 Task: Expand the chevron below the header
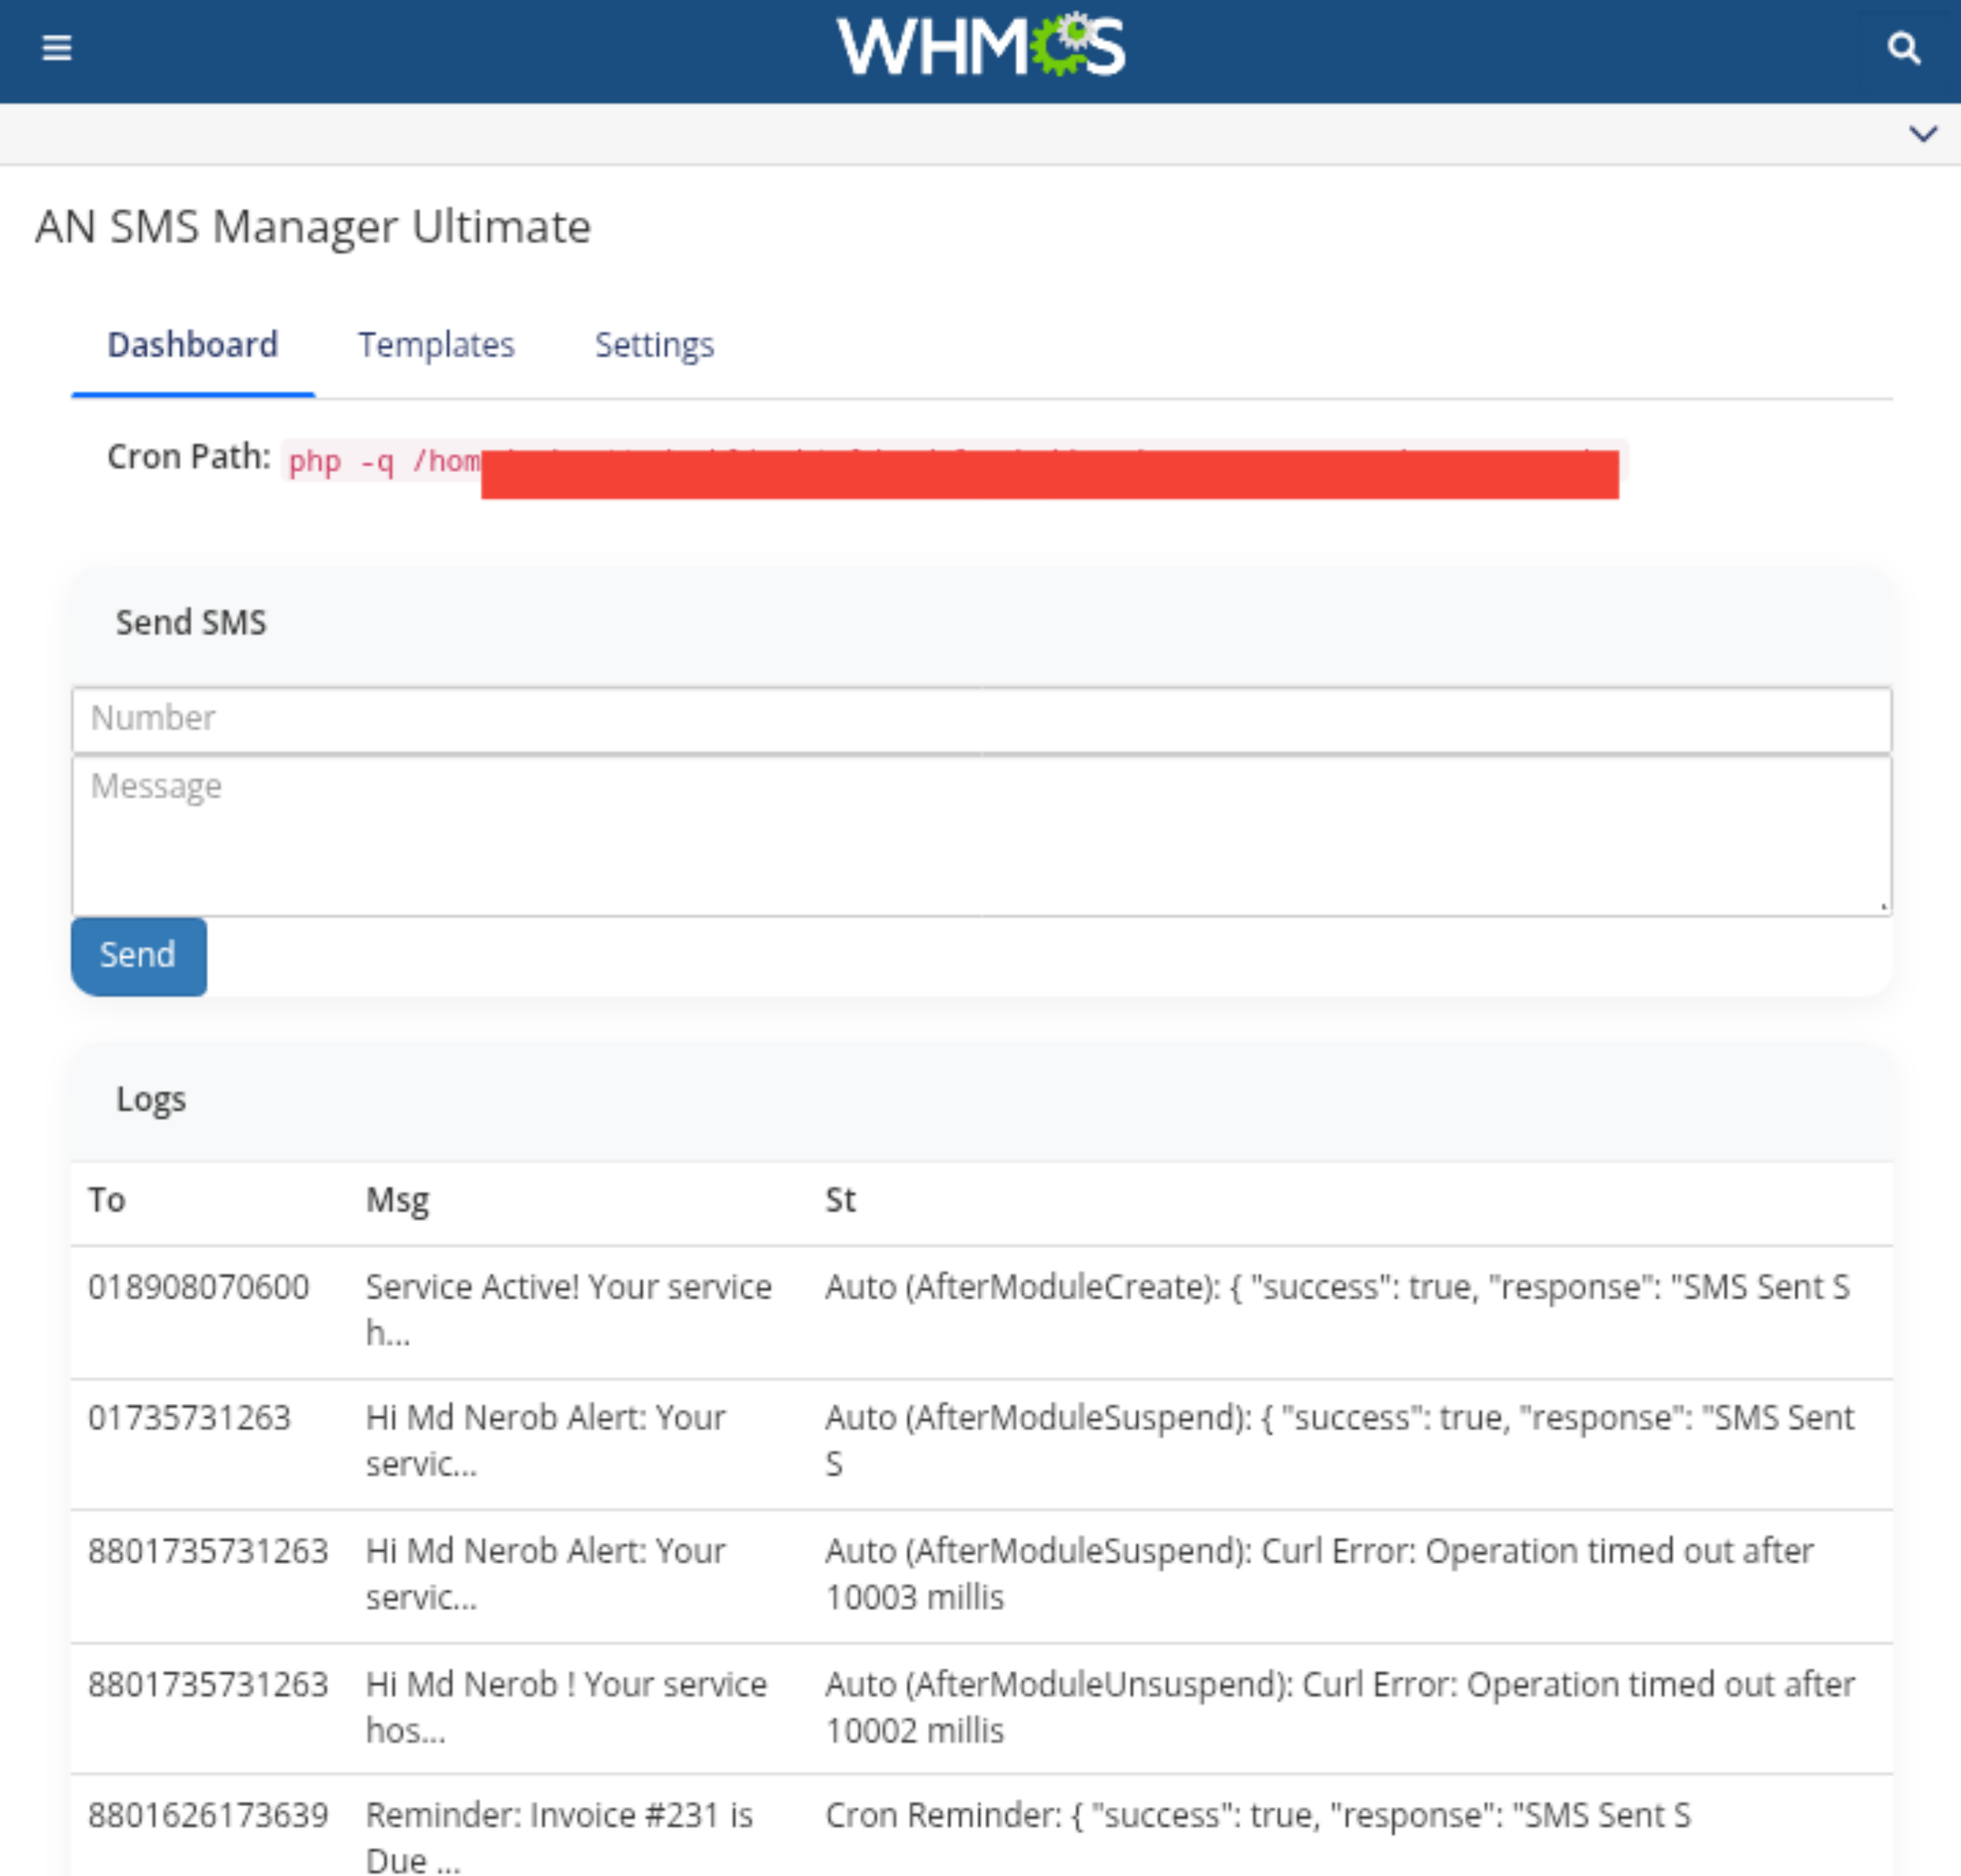point(1922,134)
